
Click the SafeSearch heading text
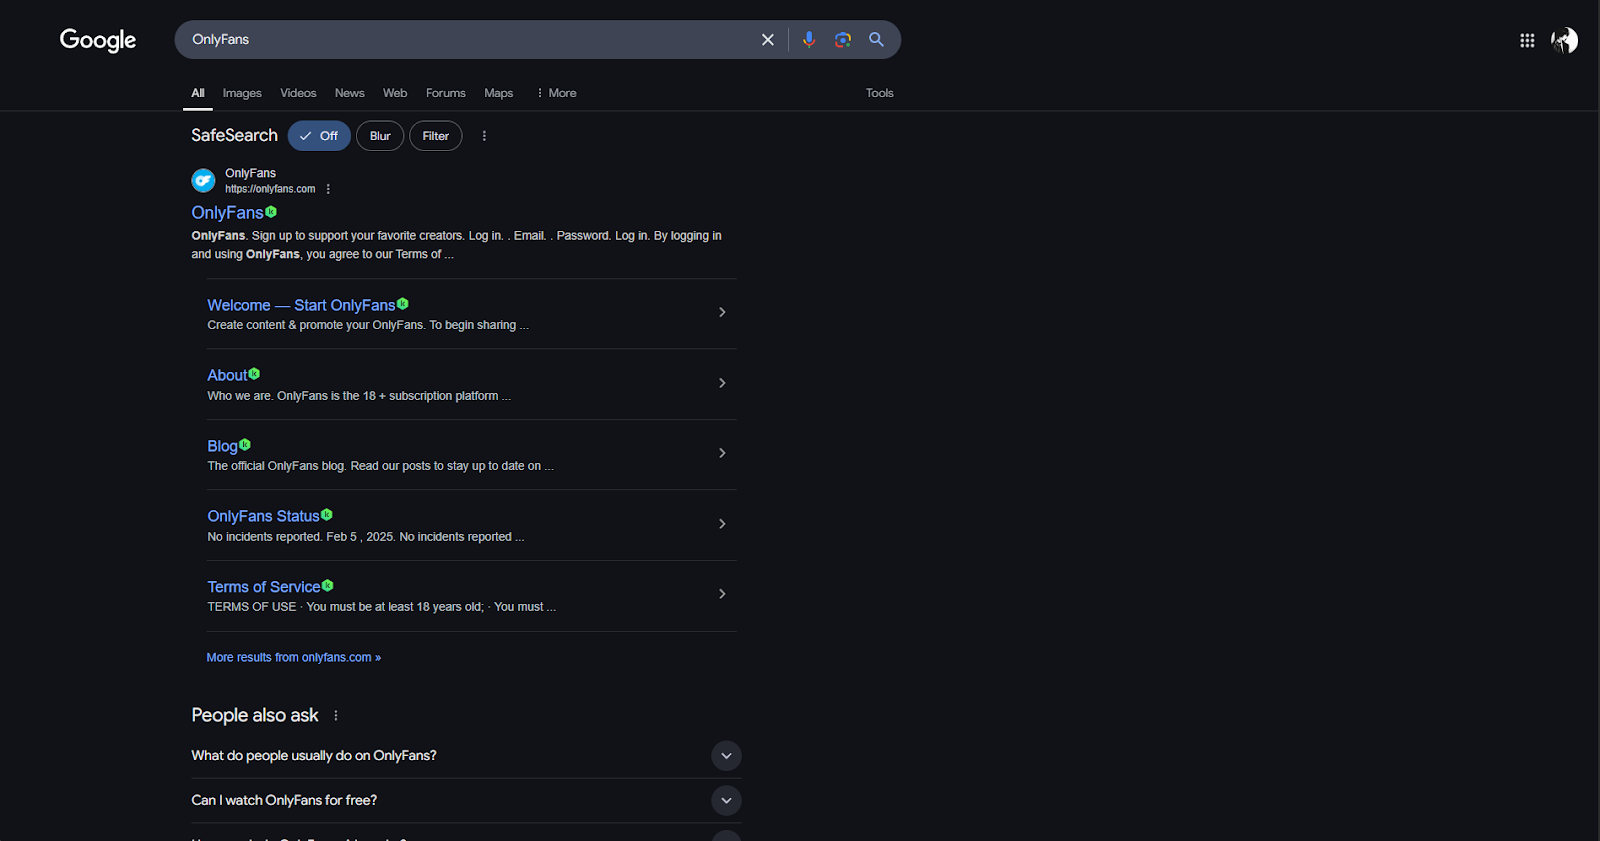point(234,135)
